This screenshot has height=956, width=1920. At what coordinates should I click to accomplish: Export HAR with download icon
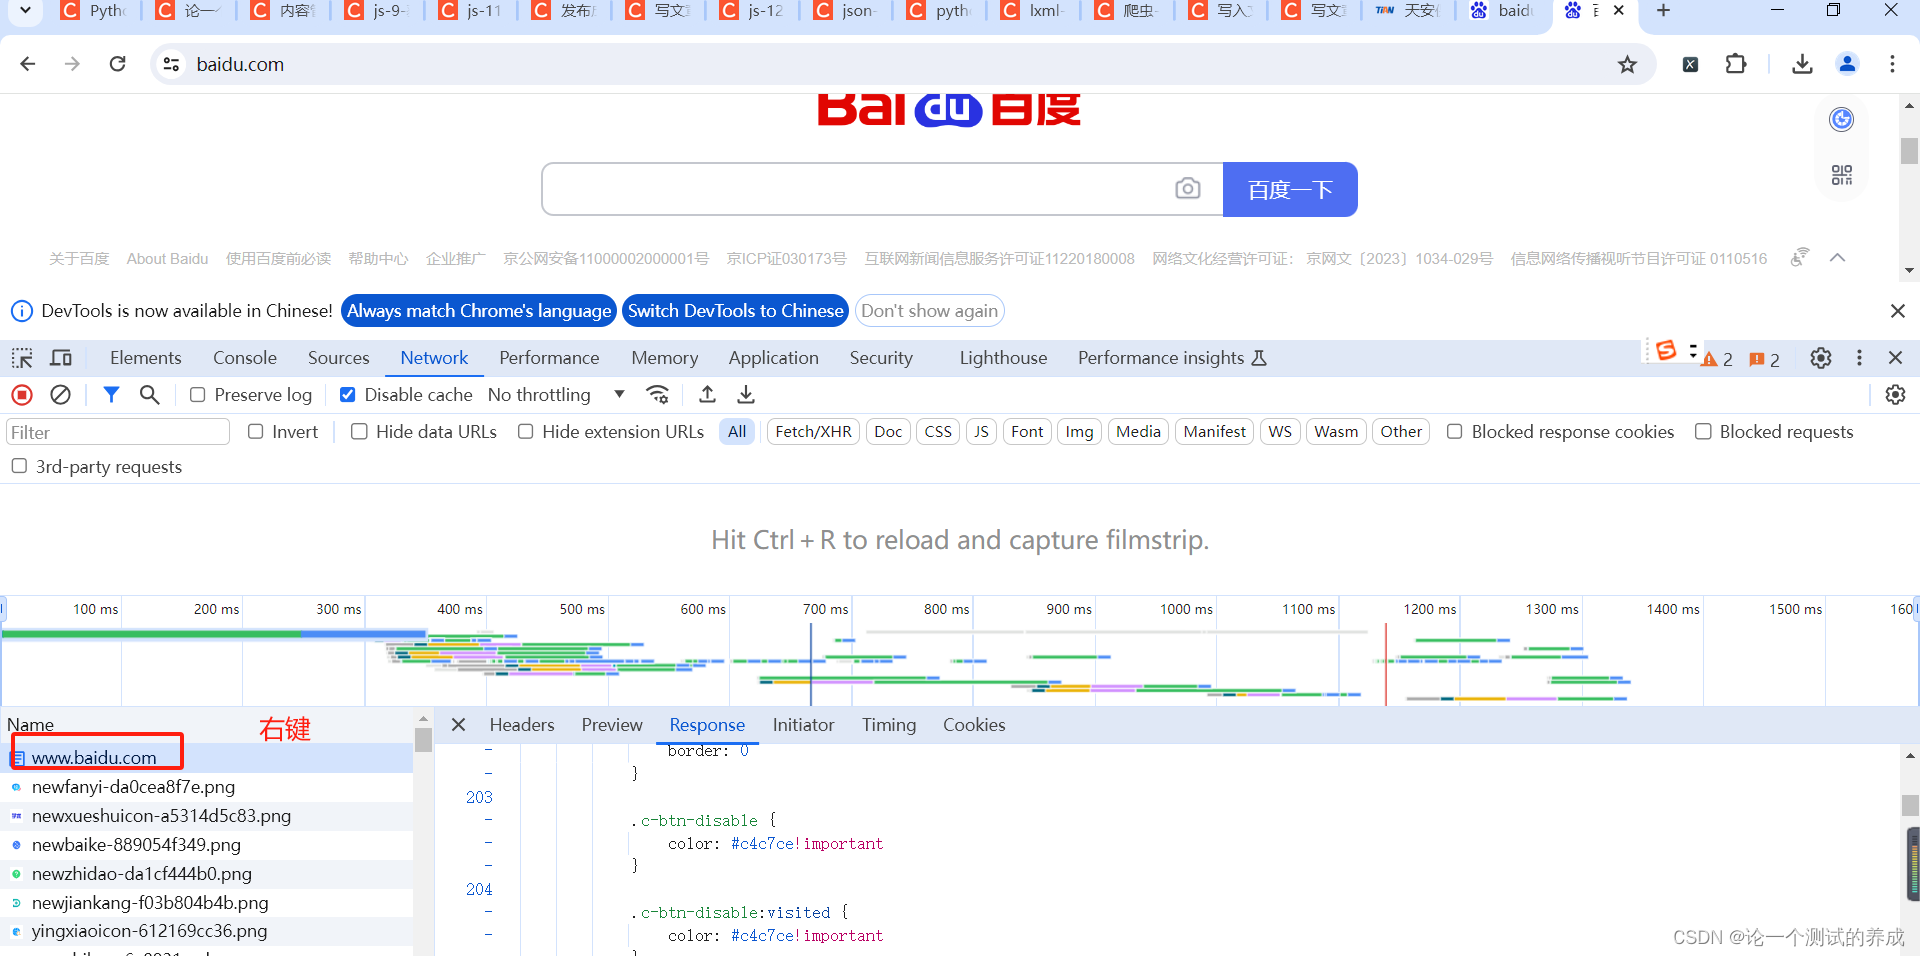746,395
